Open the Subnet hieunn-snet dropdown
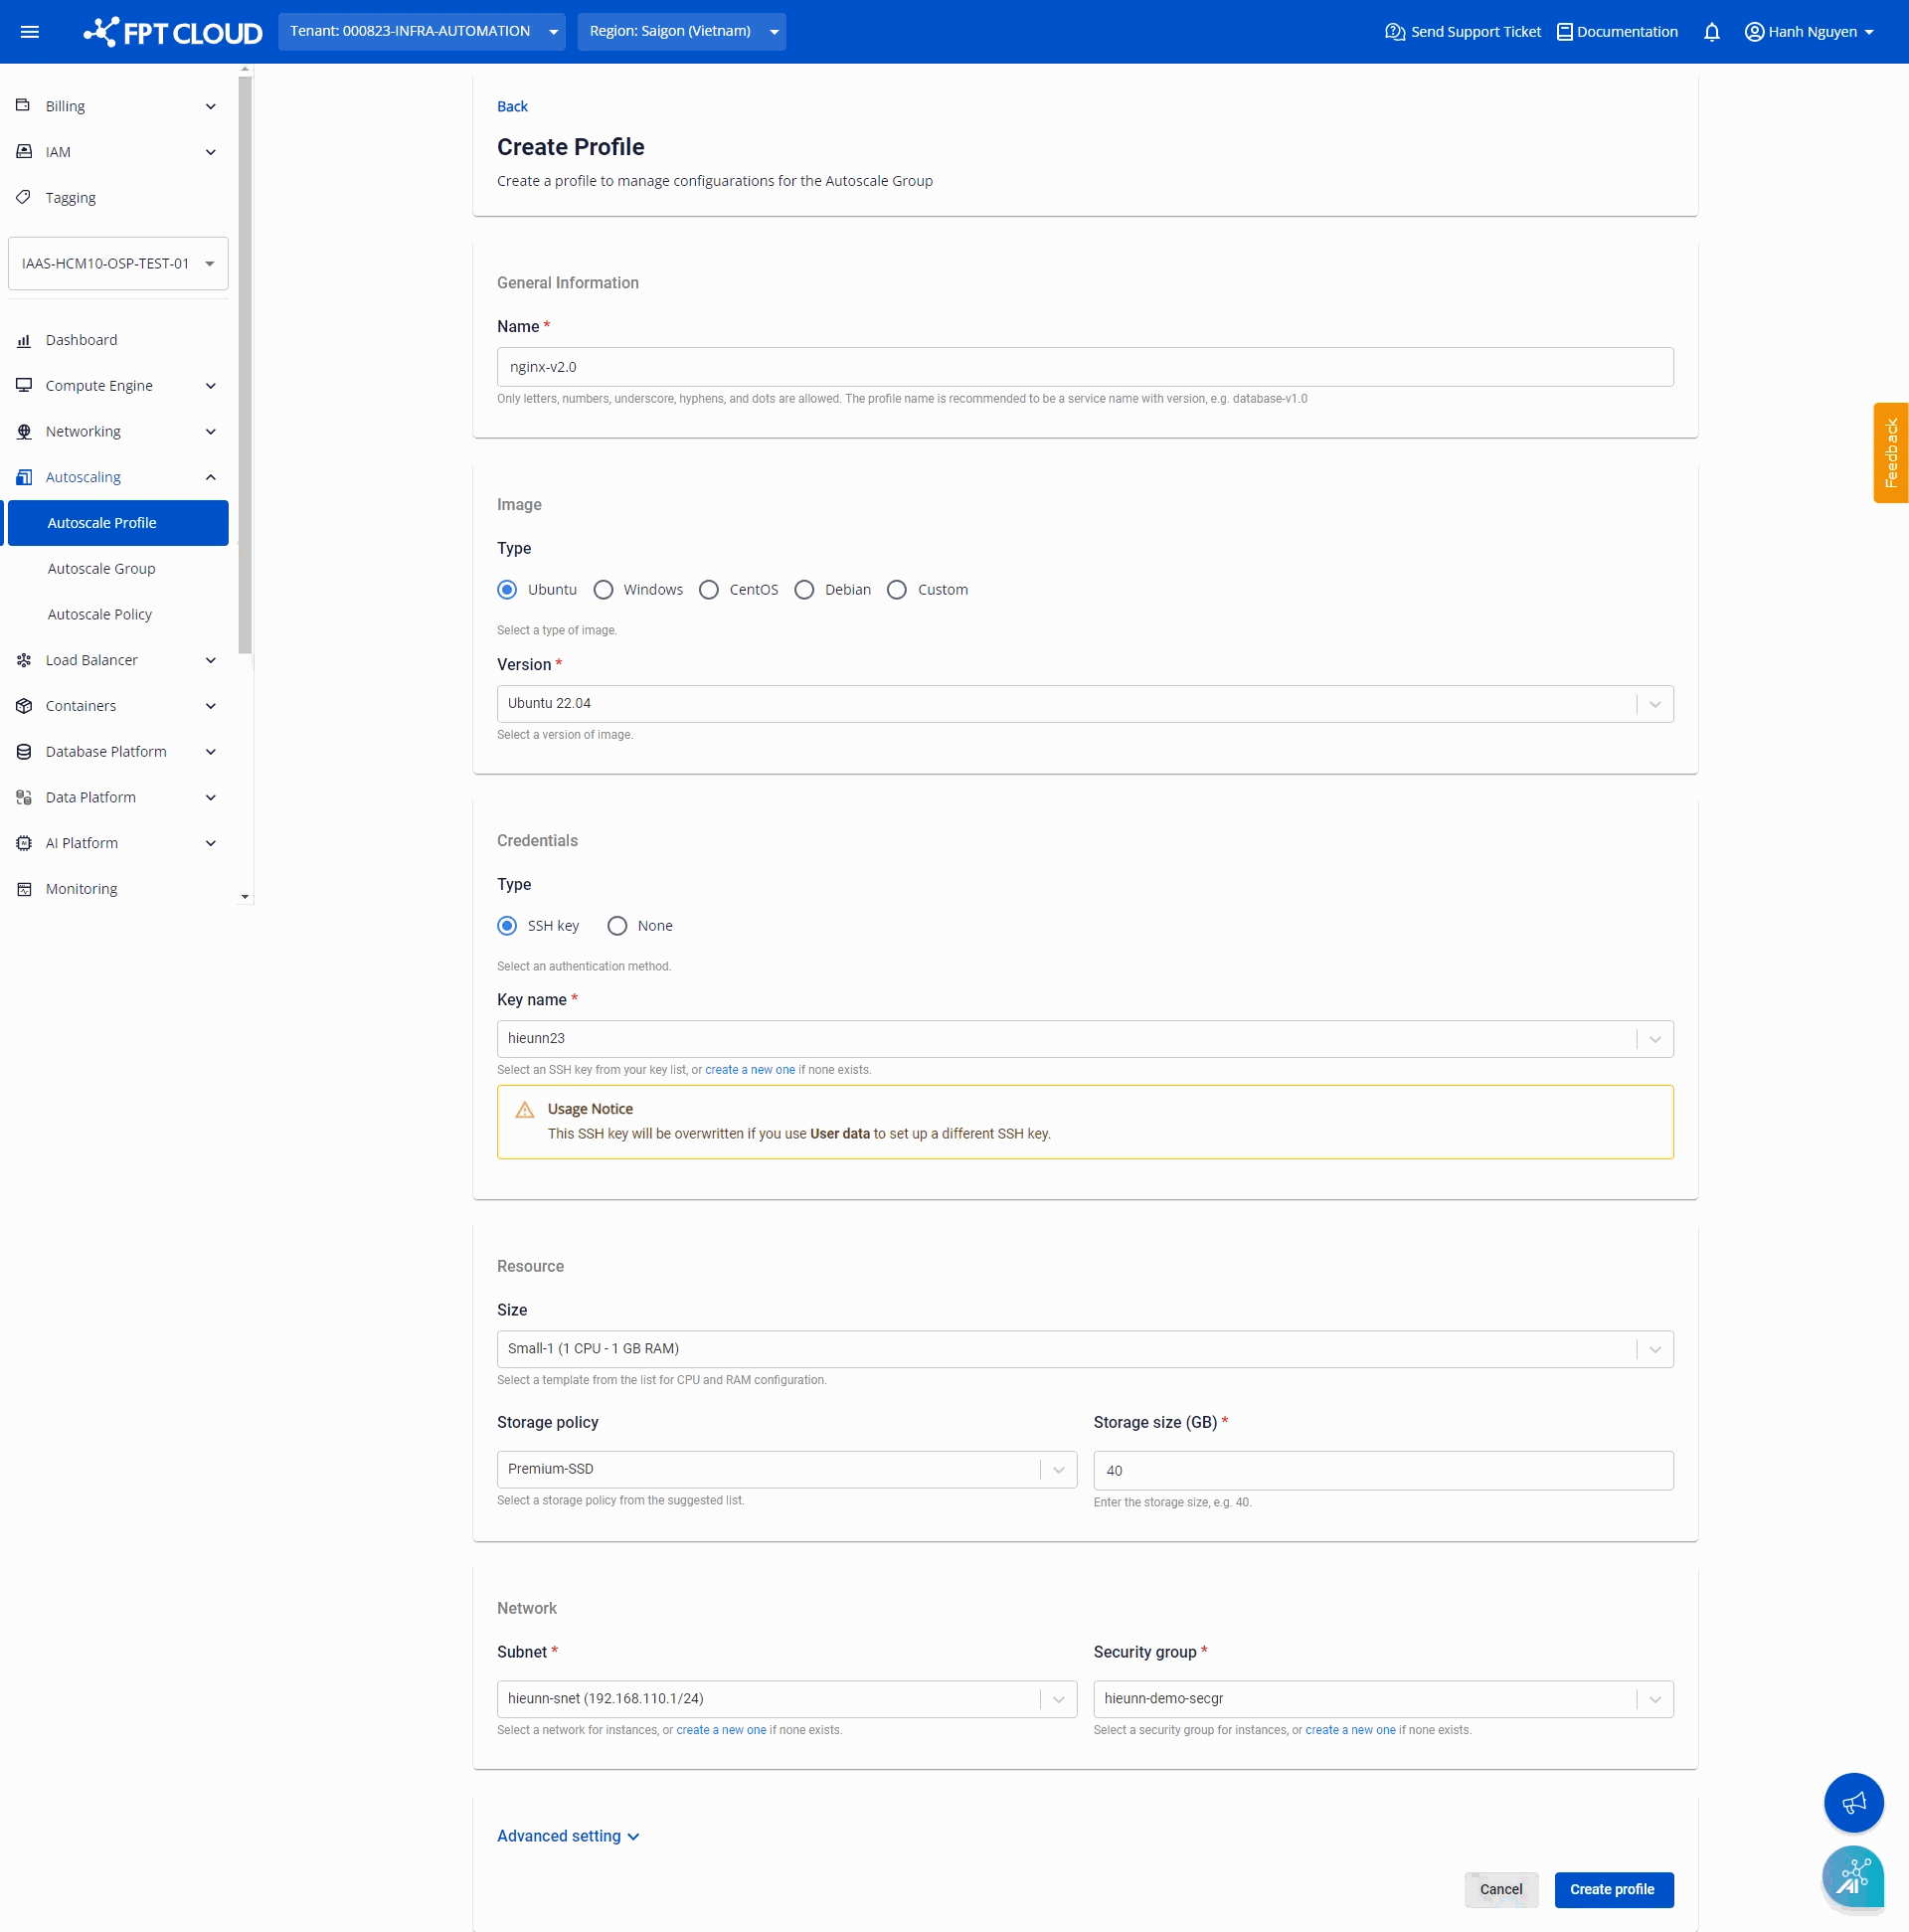The image size is (1909, 1932). [x=787, y=1699]
